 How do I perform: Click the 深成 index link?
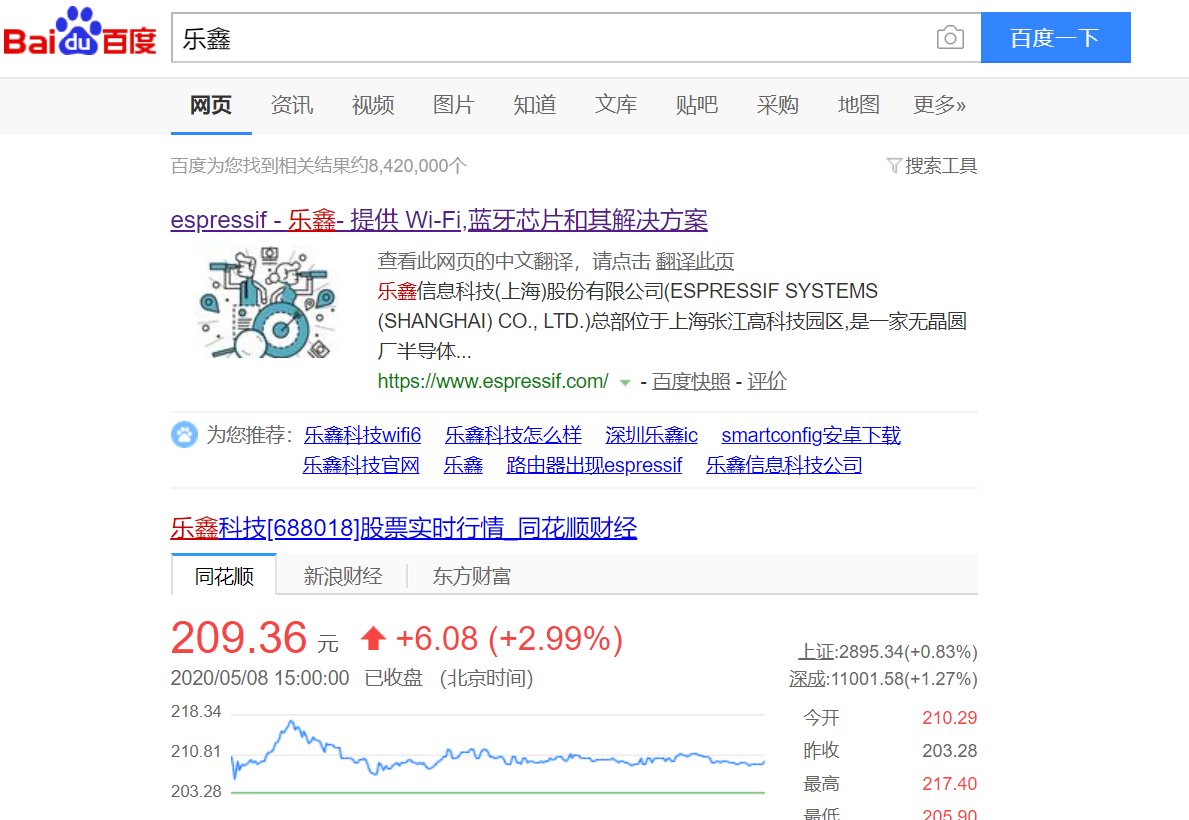(807, 679)
